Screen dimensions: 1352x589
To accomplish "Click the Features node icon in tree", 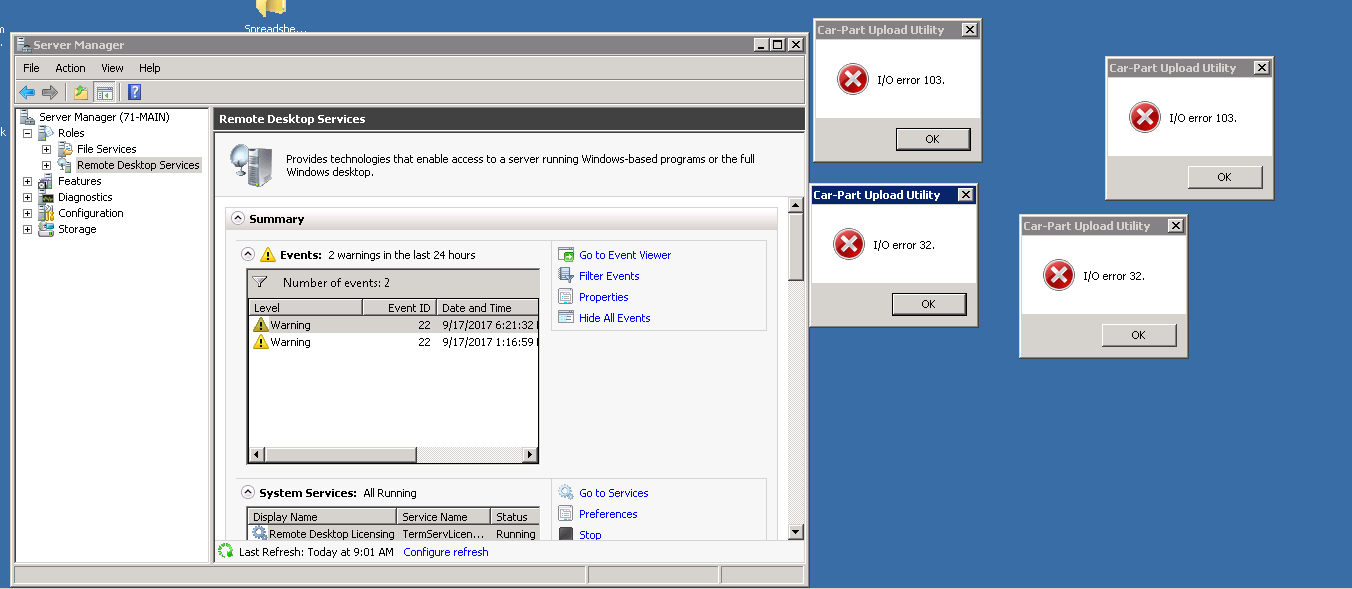I will pyautogui.click(x=46, y=181).
